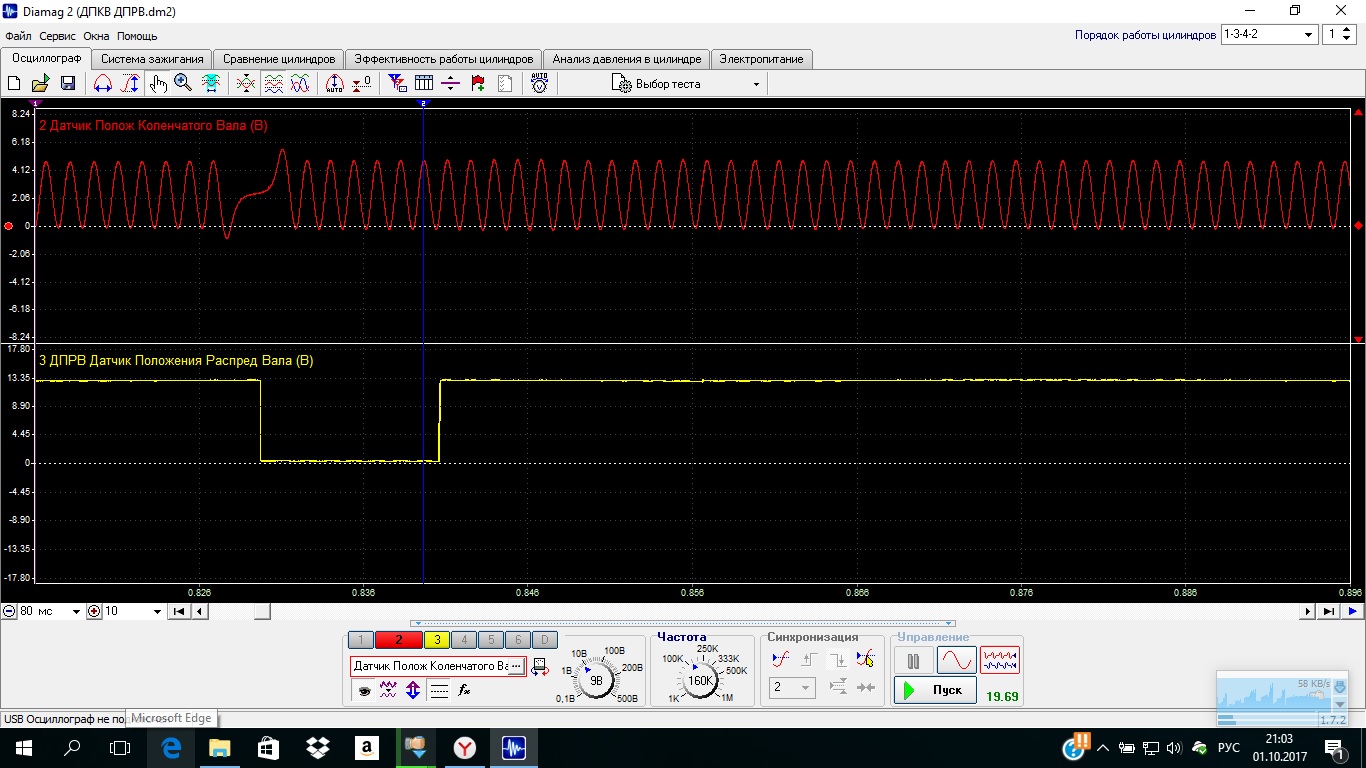Click the filter funnel toolbar icon

pyautogui.click(x=397, y=84)
